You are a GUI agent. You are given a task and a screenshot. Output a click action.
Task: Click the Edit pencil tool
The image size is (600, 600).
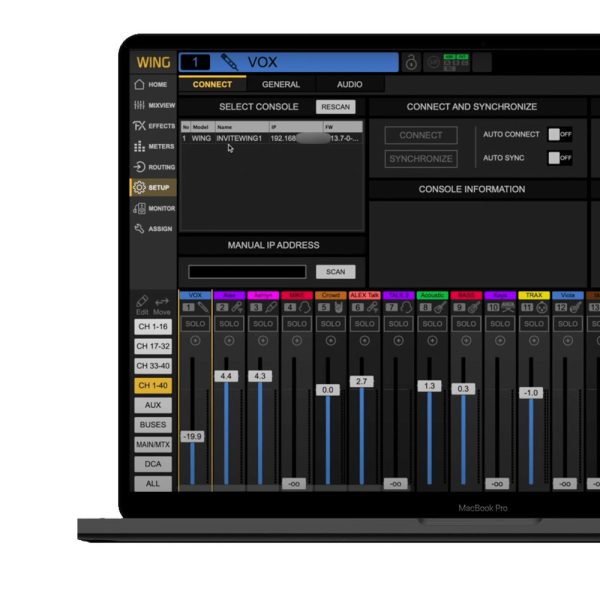point(142,305)
